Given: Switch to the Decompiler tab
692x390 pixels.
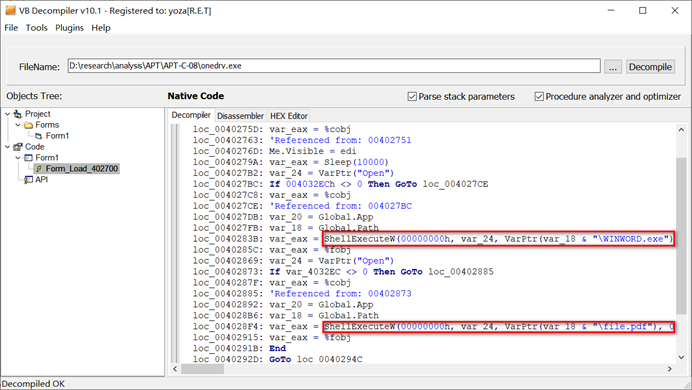Looking at the screenshot, I should point(191,115).
